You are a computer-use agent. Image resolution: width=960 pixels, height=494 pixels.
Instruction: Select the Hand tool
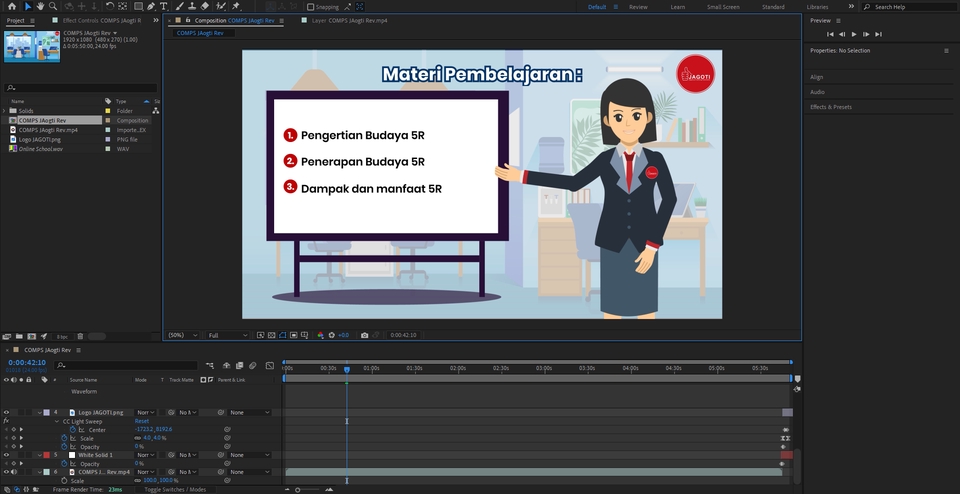coord(40,6)
